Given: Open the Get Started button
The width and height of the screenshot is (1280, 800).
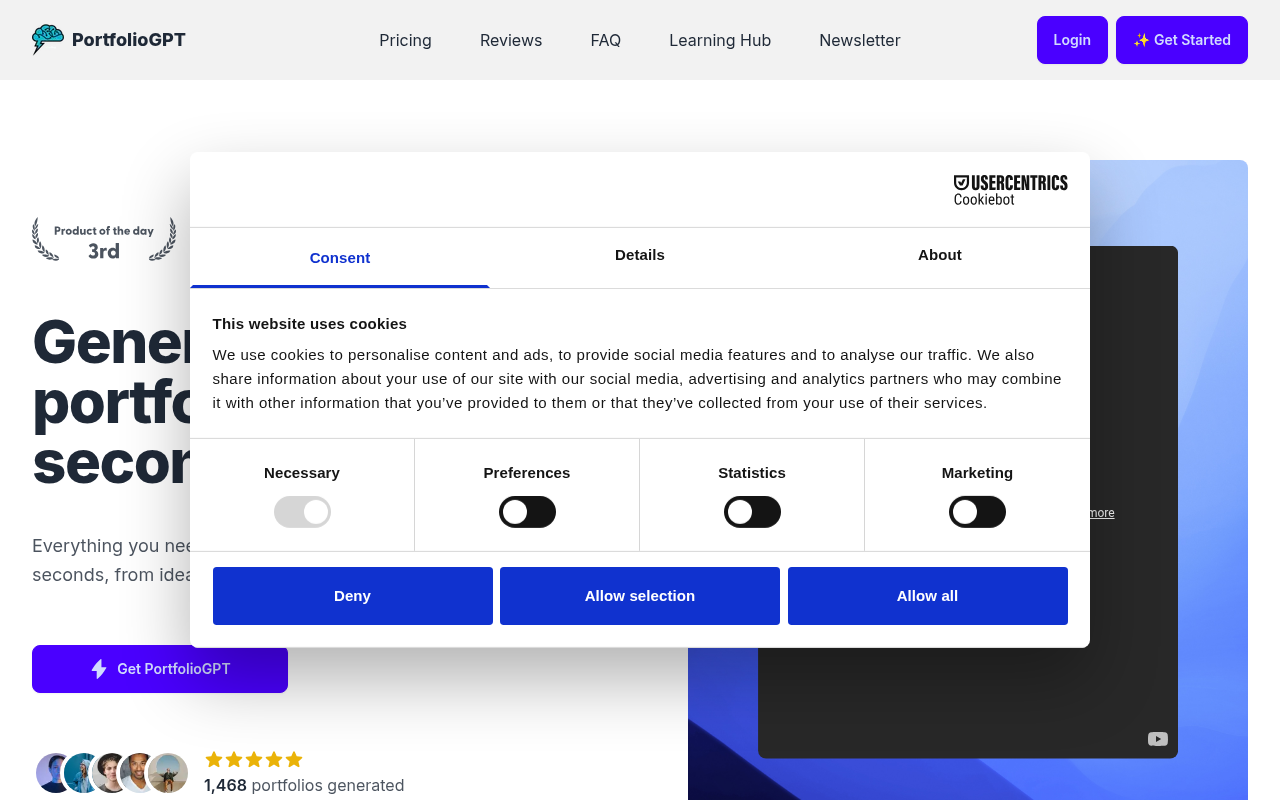Looking at the screenshot, I should tap(1181, 39).
